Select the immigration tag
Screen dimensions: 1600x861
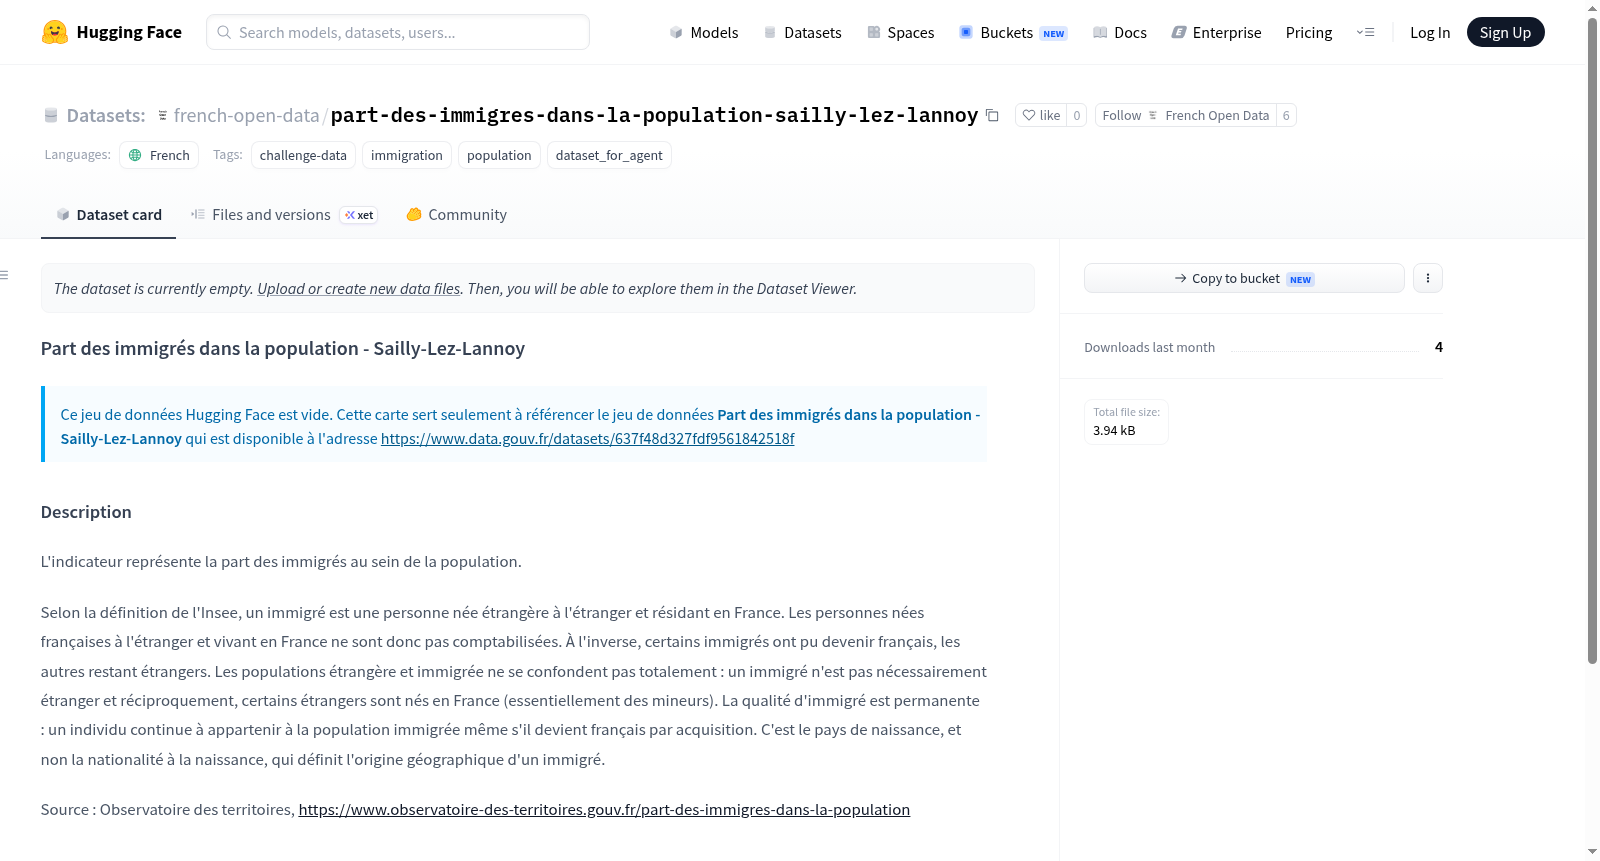coord(407,155)
